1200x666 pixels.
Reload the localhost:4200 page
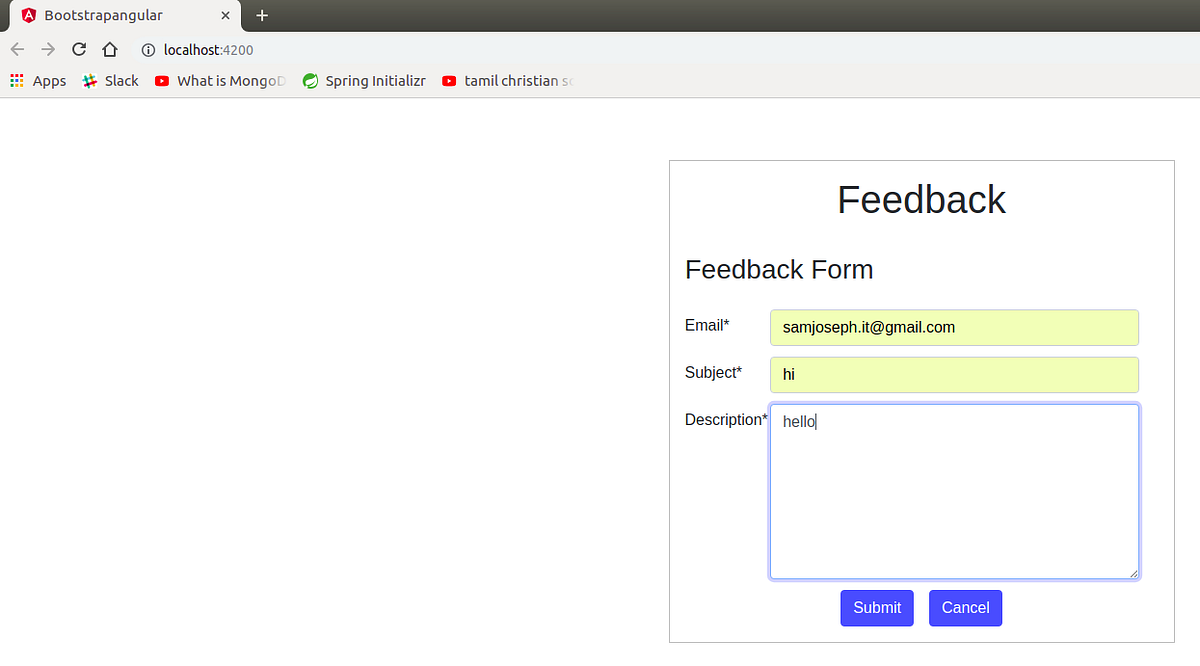[x=78, y=49]
